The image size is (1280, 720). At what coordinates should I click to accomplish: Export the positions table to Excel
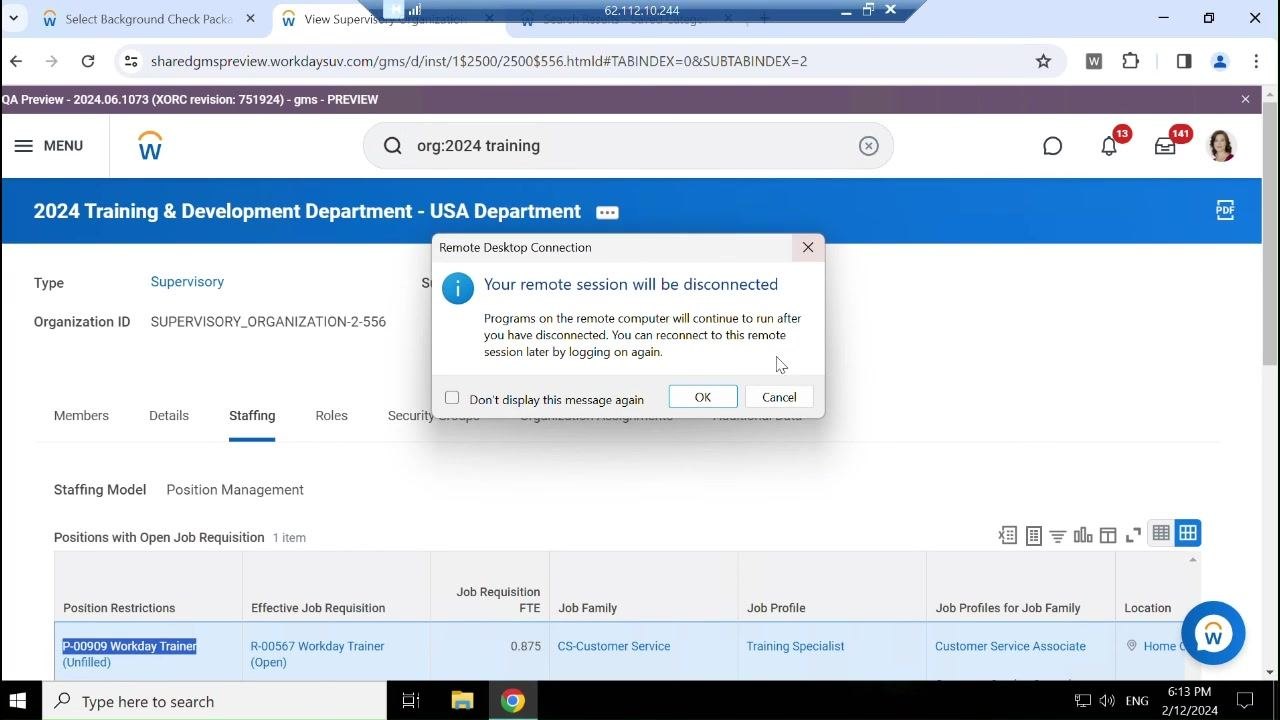1007,535
